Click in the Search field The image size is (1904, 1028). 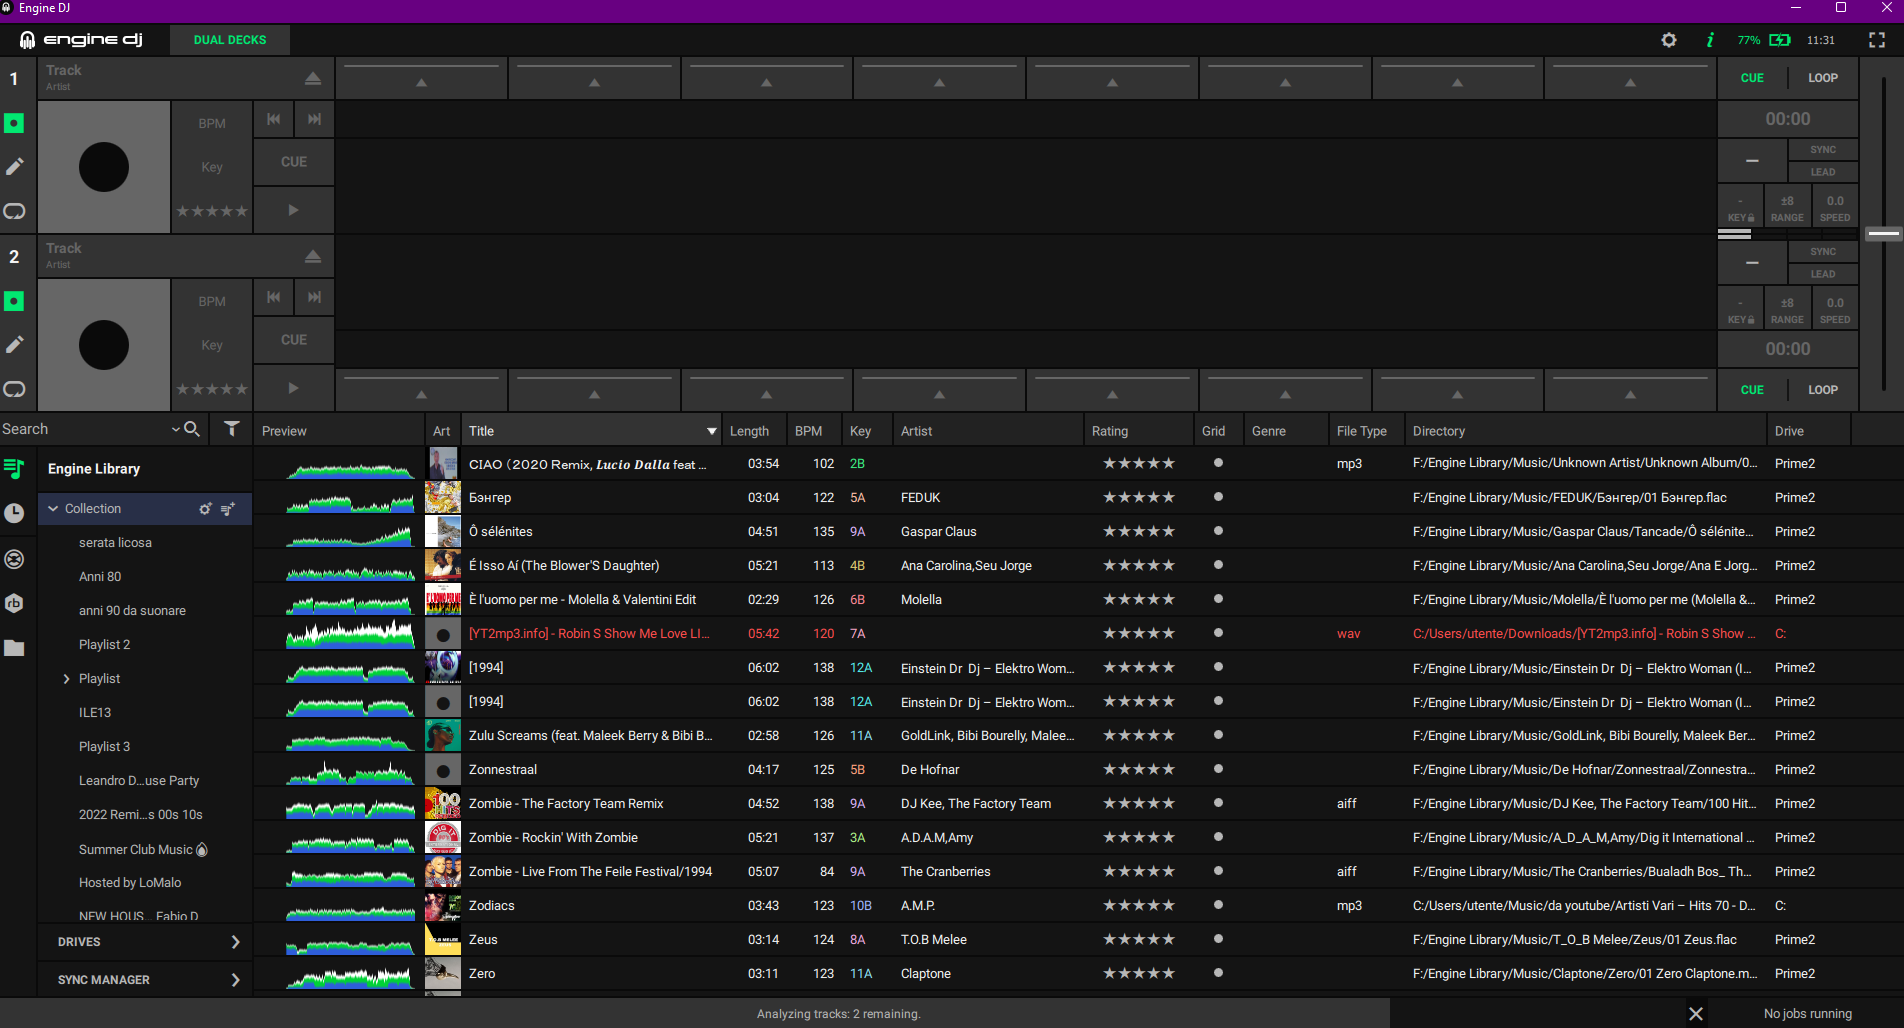tap(85, 429)
